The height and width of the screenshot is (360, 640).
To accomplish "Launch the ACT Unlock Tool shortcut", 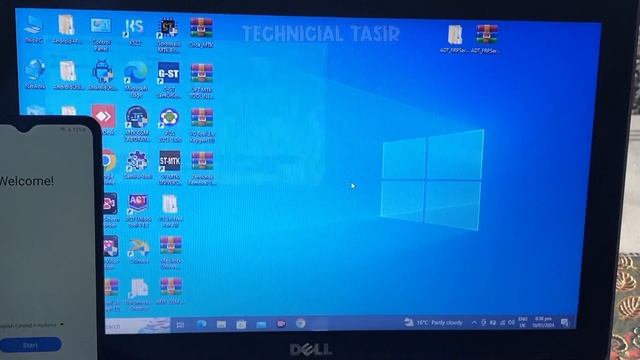I will 138,210.
